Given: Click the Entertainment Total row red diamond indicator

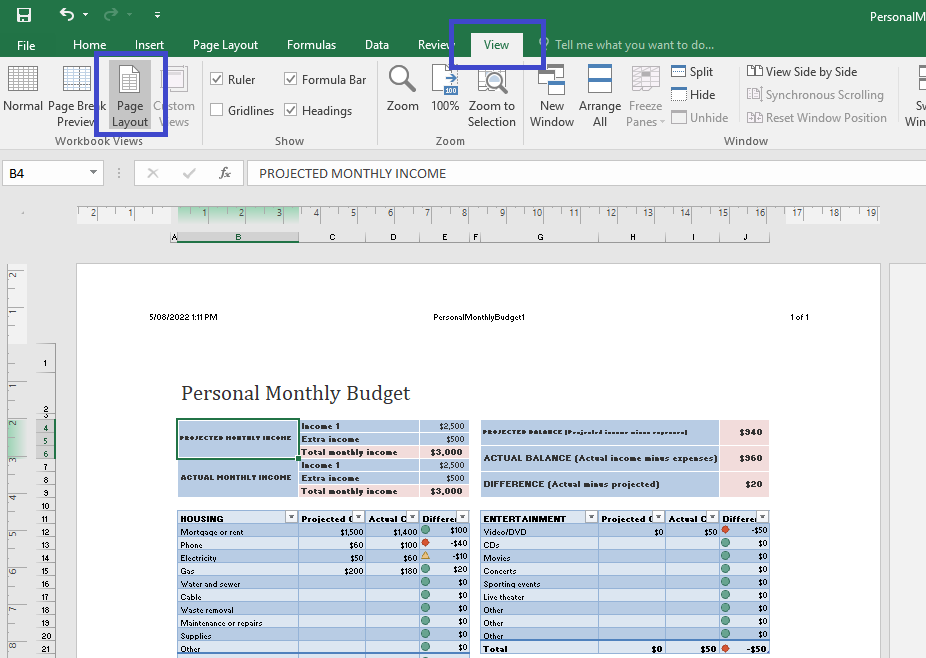Looking at the screenshot, I should click(725, 648).
